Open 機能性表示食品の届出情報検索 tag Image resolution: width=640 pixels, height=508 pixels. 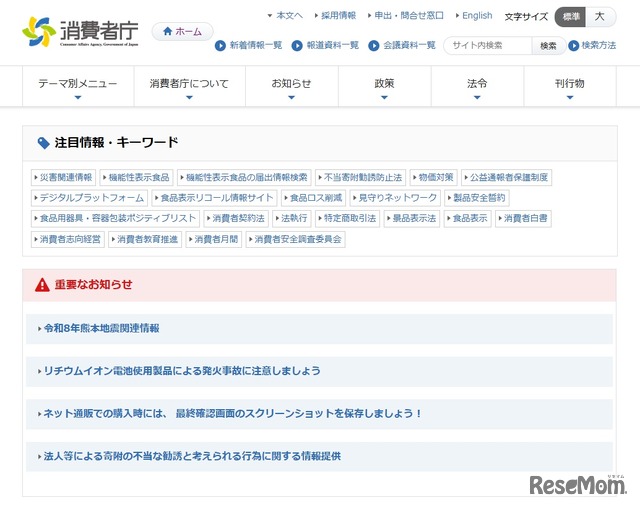click(244, 177)
